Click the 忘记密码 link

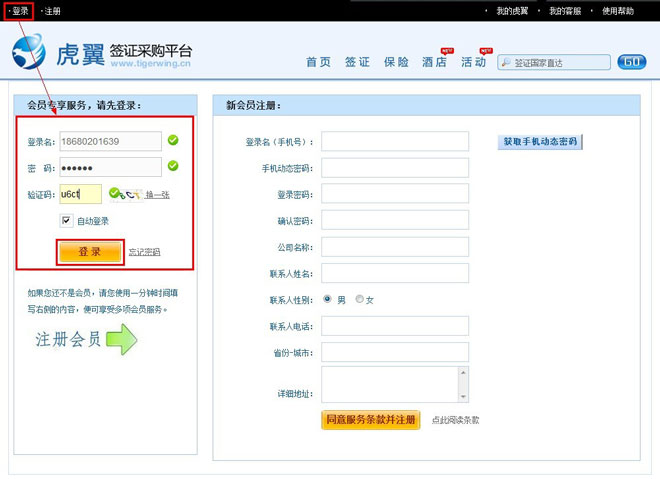(144, 252)
